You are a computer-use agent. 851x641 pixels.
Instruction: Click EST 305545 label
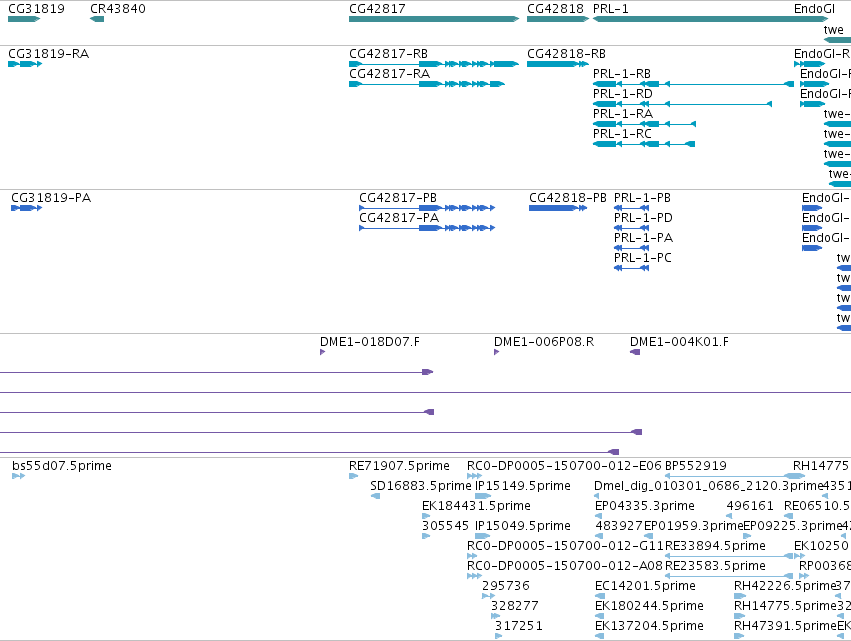445,526
